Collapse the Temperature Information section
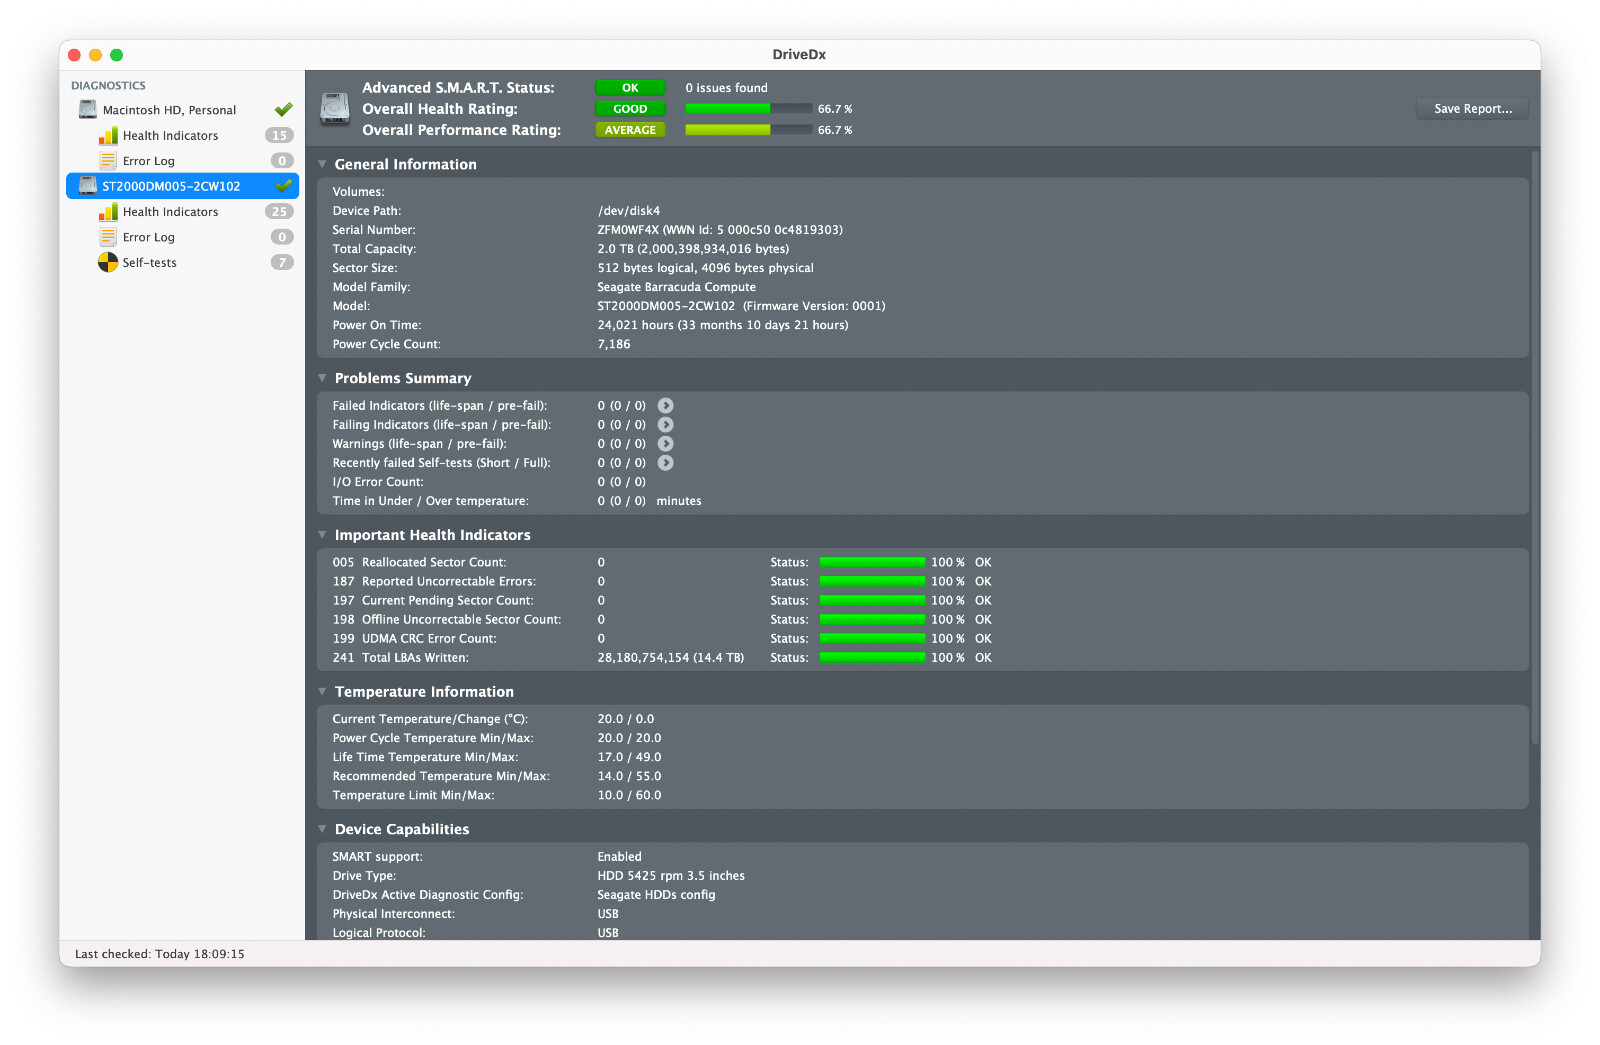Image resolution: width=1600 pixels, height=1045 pixels. [x=323, y=692]
